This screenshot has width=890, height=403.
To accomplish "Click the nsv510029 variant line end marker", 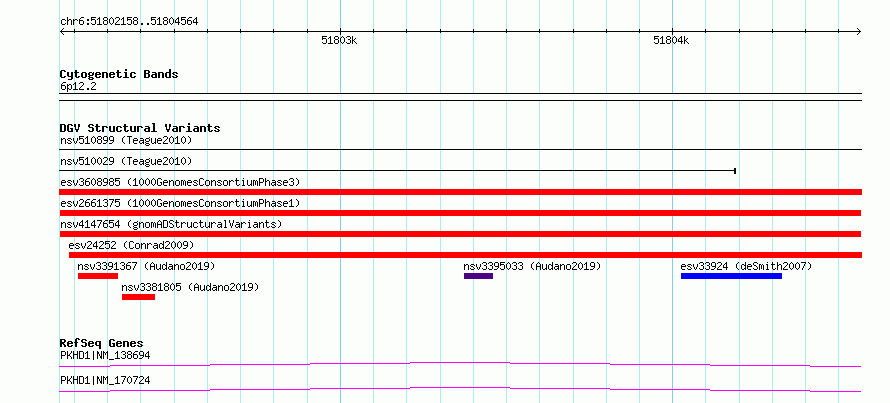I will [735, 170].
